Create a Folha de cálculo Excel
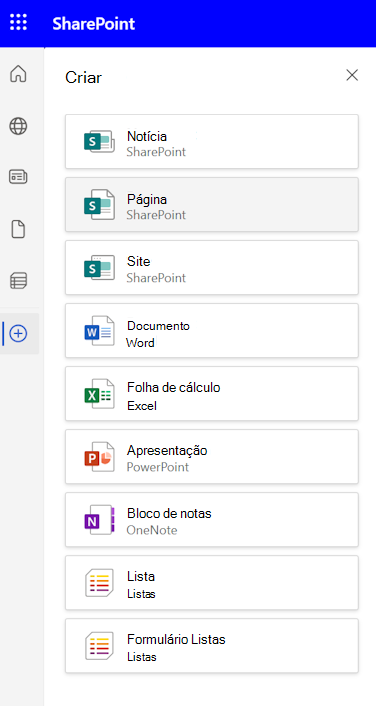 pos(212,394)
